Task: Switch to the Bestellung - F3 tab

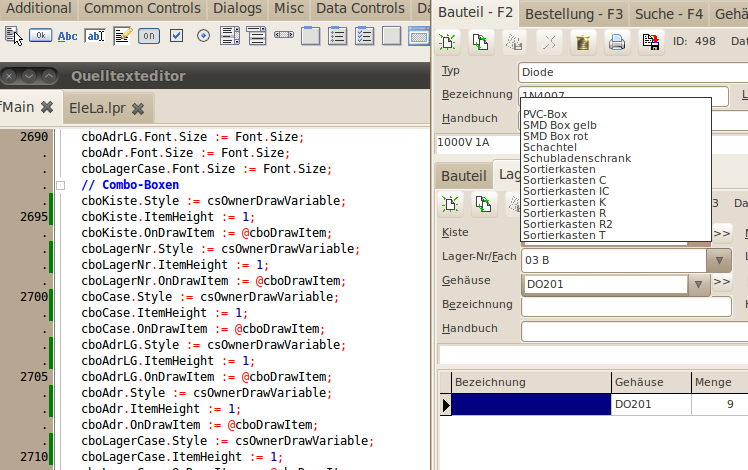Action: click(x=574, y=14)
